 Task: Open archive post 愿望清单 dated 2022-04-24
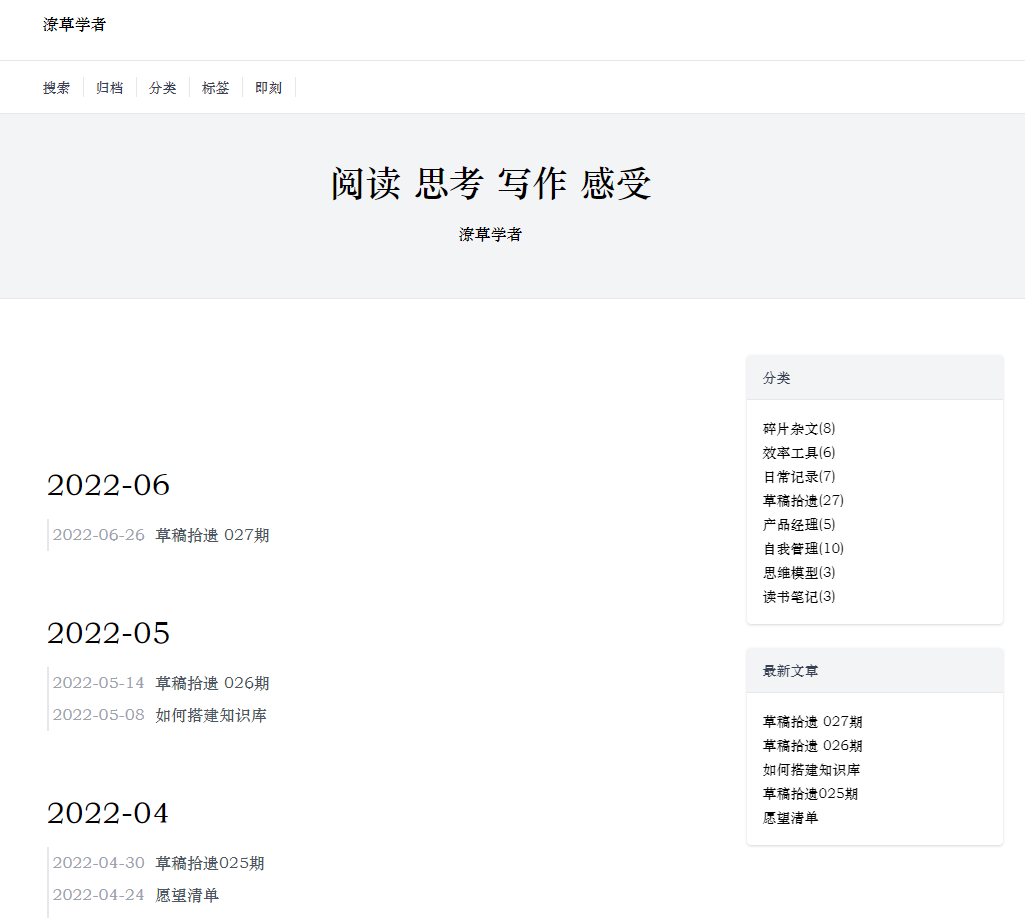(187, 895)
